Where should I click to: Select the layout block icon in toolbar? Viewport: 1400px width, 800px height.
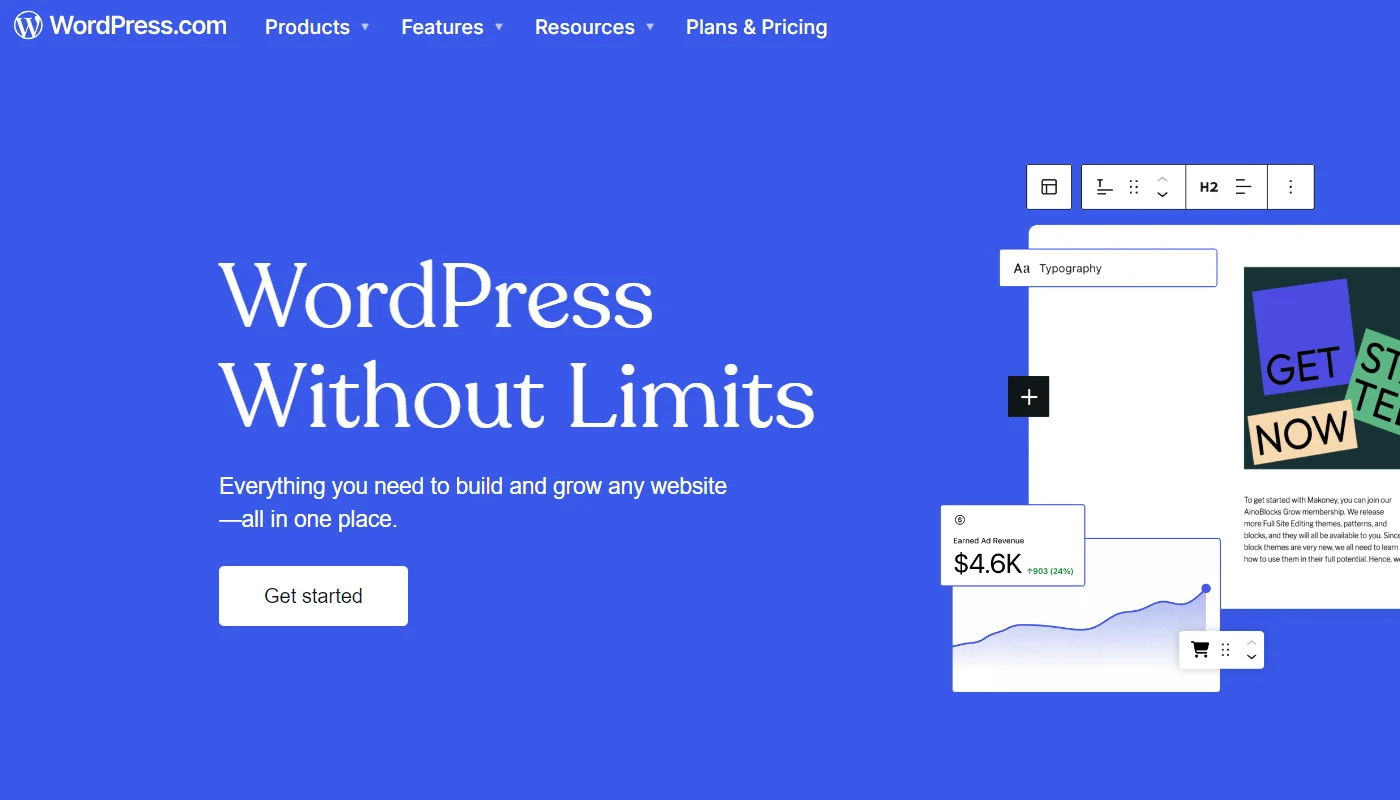(x=1049, y=187)
